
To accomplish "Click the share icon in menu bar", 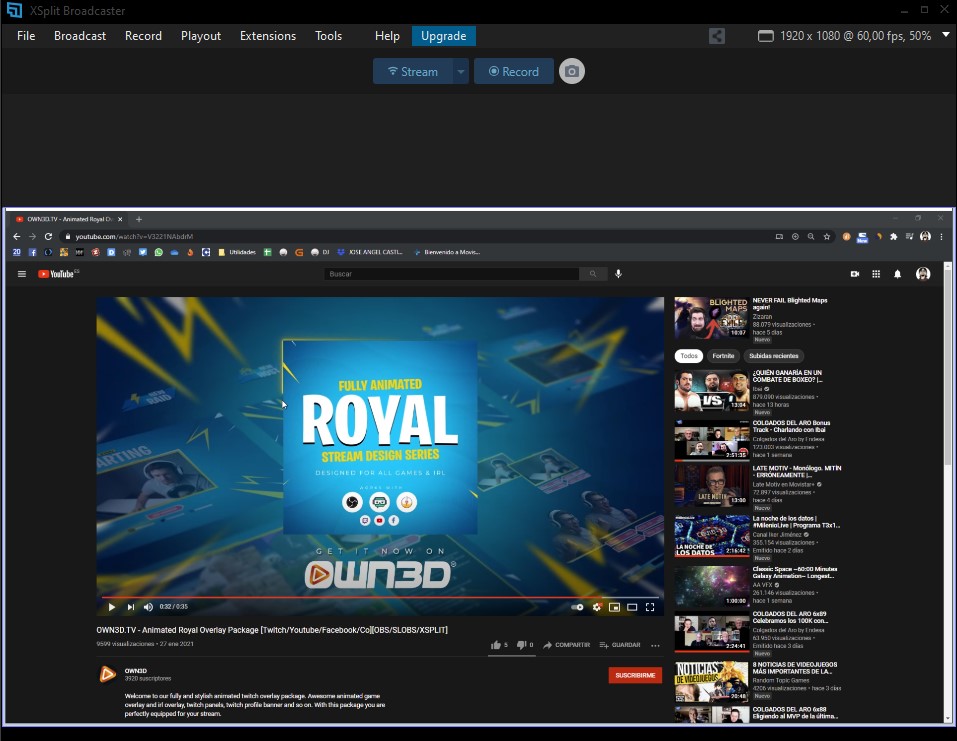I will click(x=717, y=36).
